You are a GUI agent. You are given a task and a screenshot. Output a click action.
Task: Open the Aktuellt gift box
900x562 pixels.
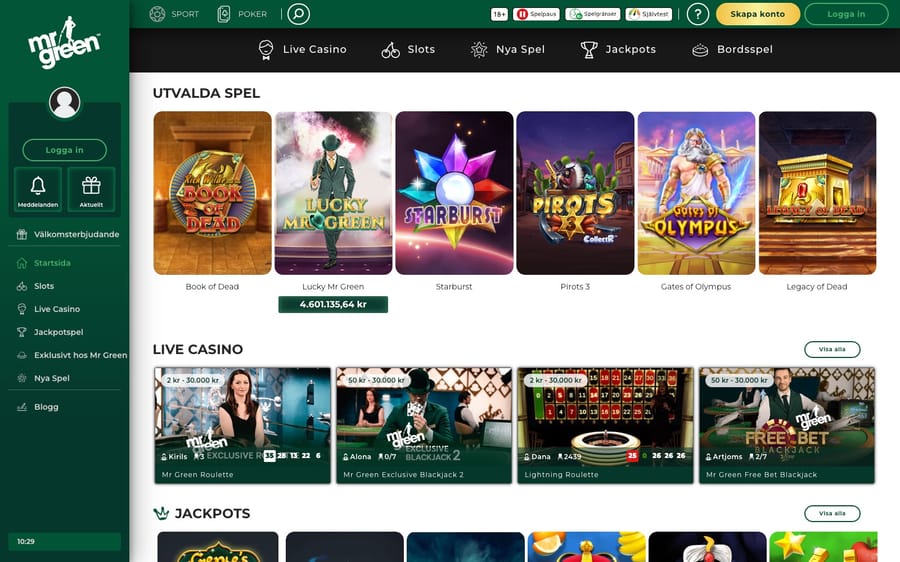pos(91,189)
